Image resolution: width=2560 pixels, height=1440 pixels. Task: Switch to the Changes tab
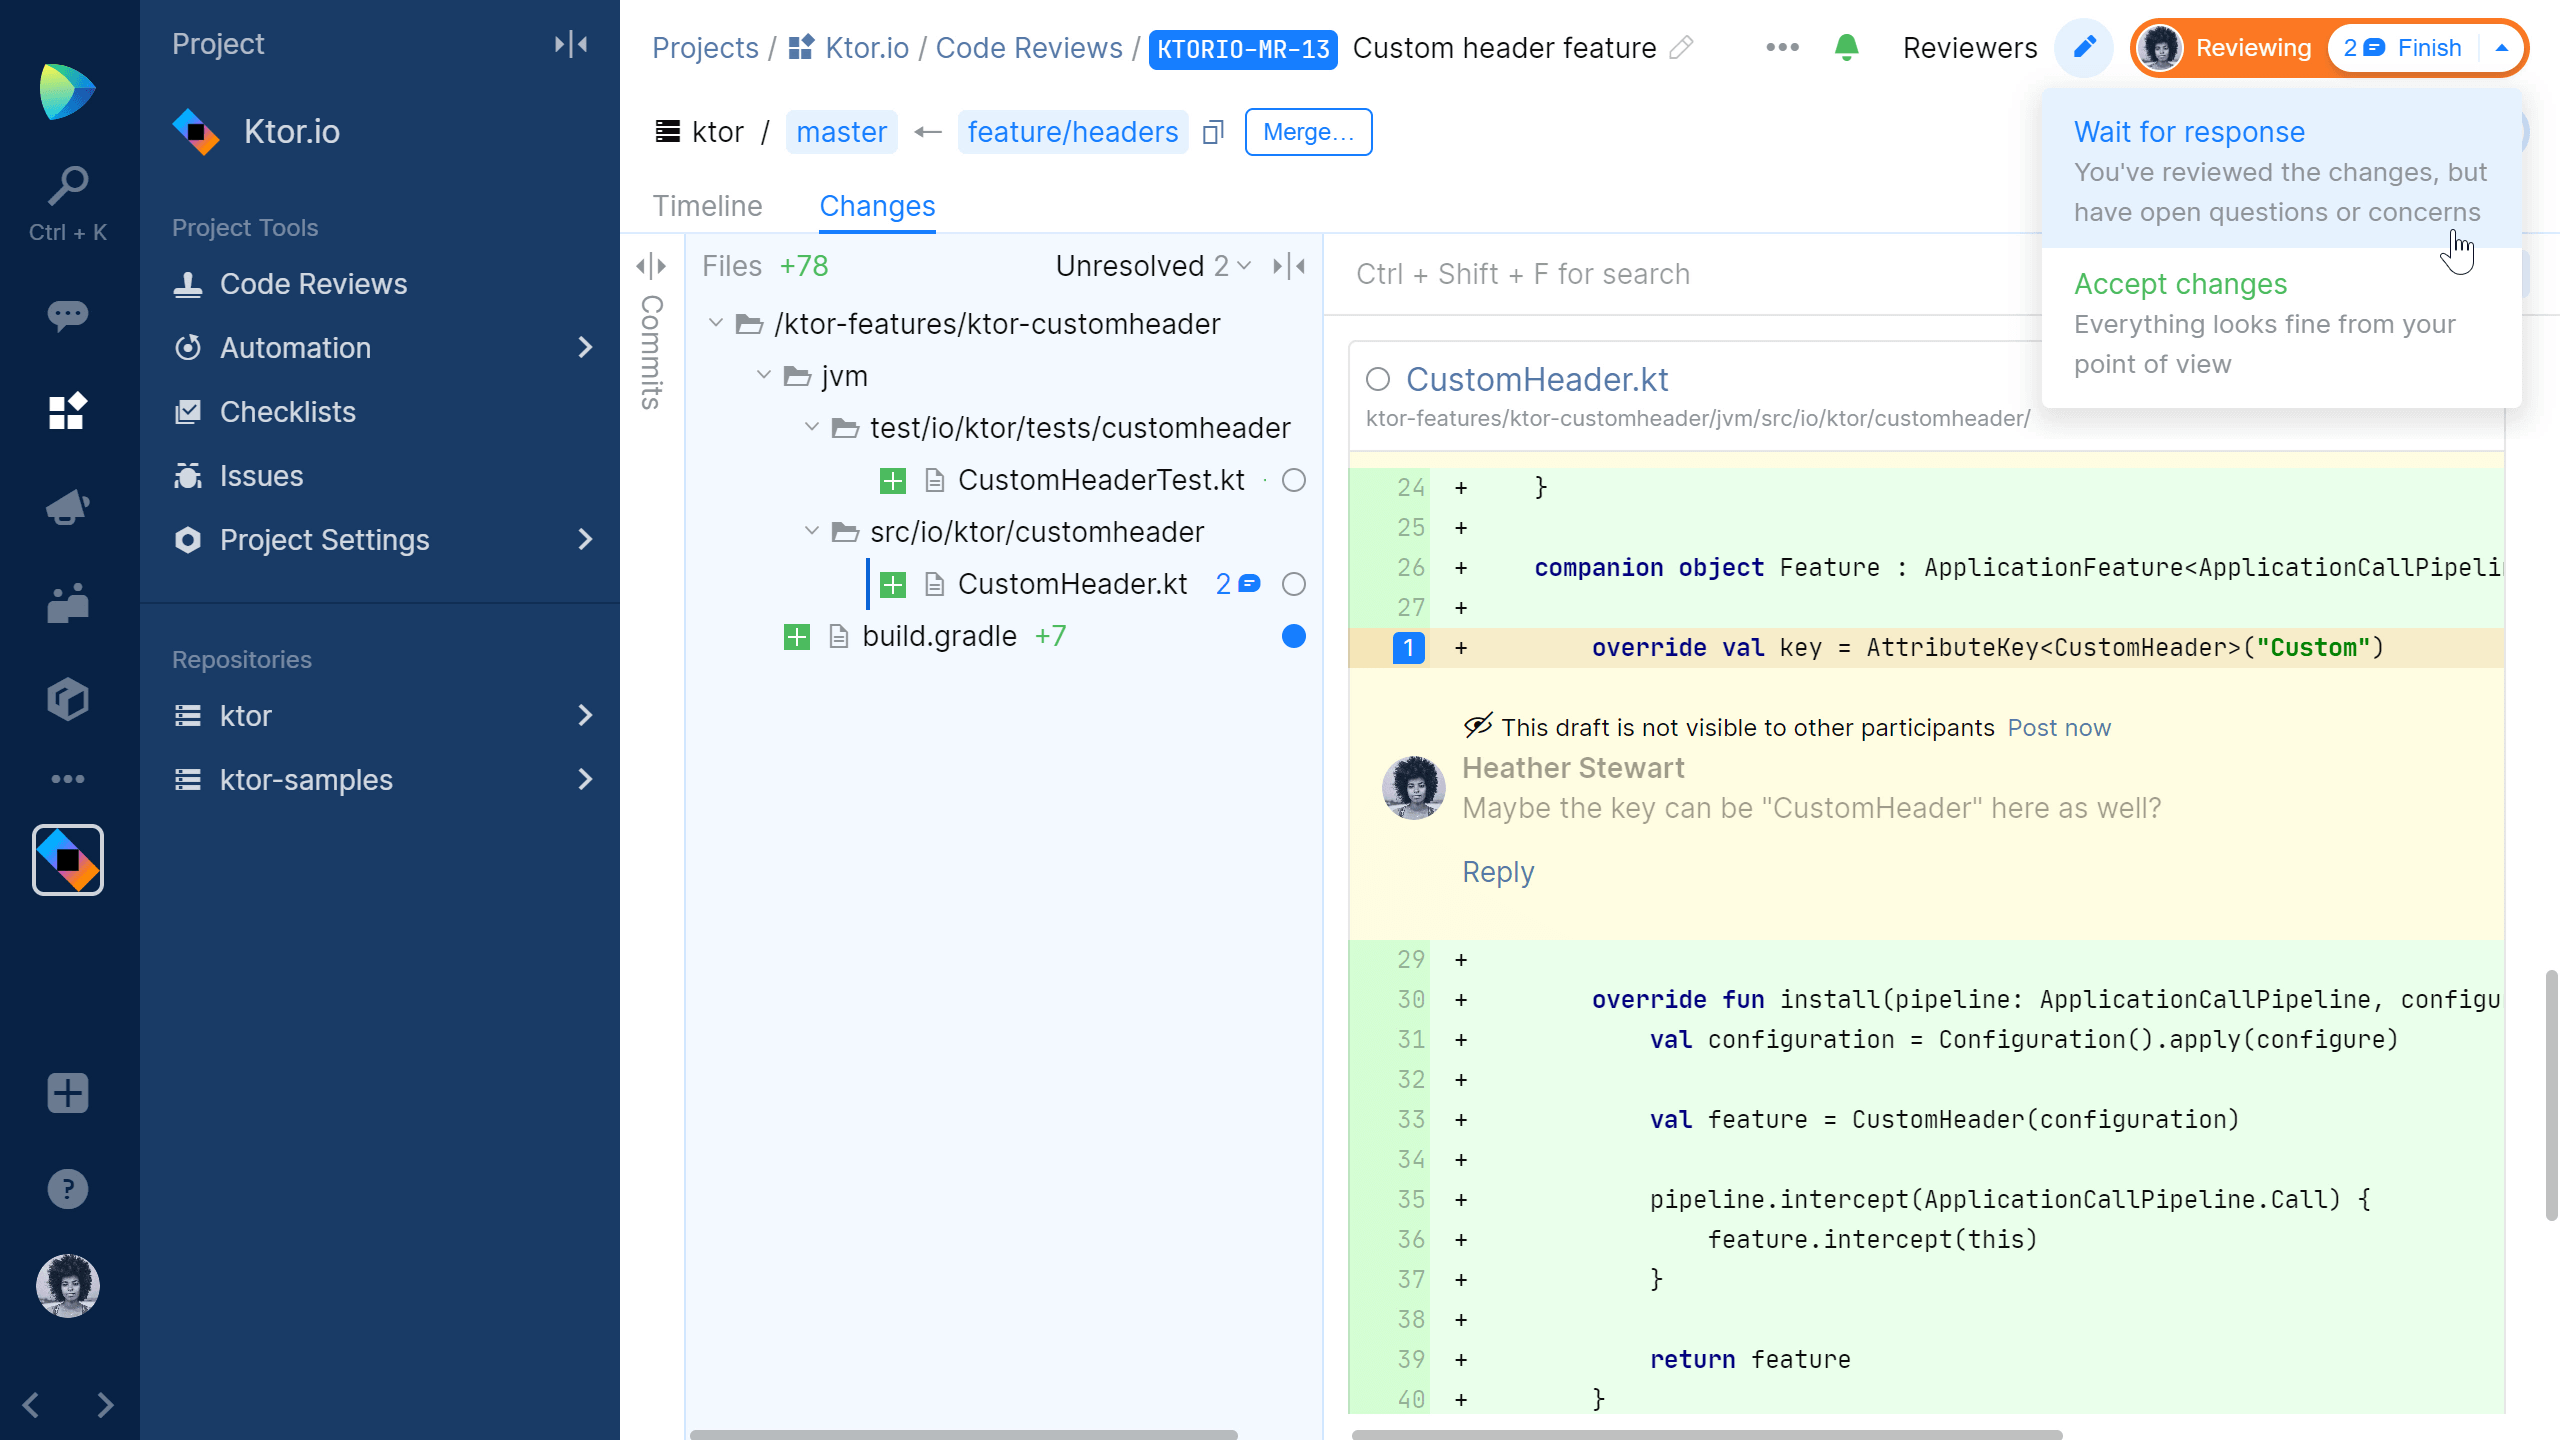877,206
